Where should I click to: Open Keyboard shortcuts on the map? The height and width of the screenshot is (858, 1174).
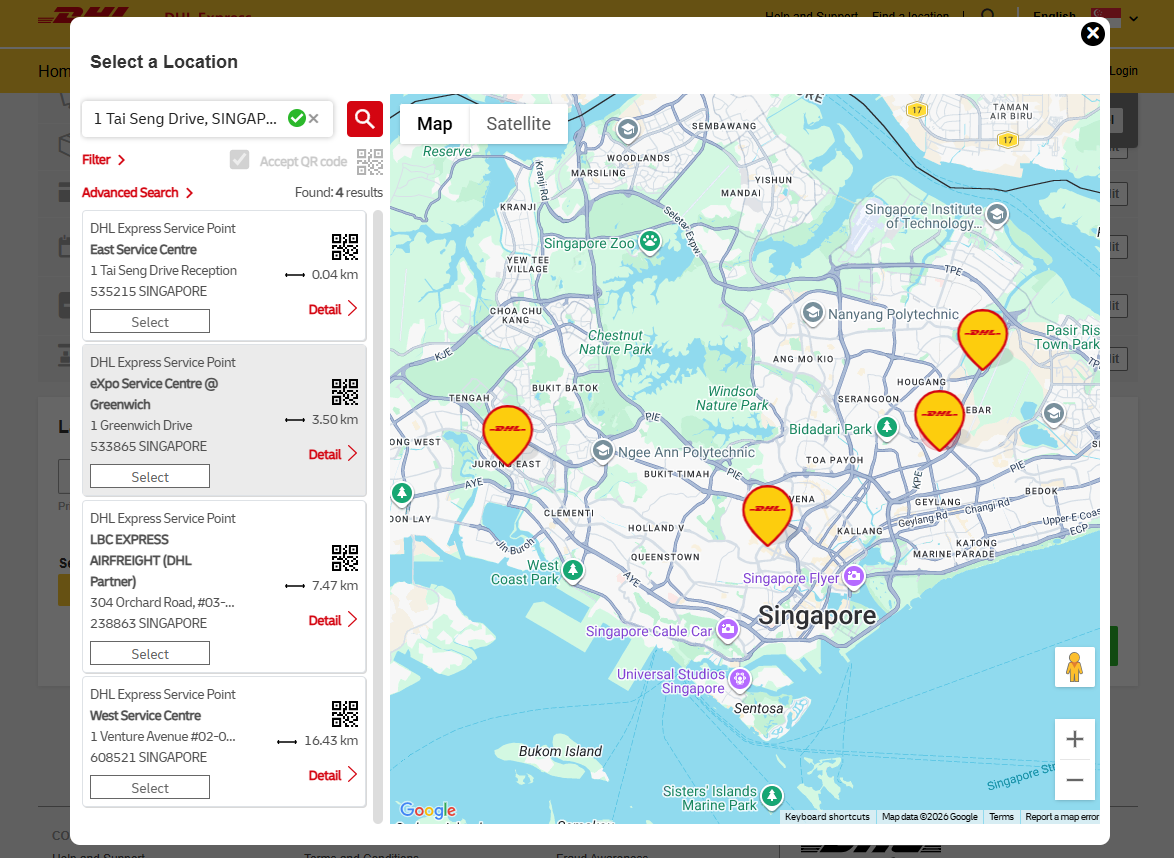(827, 817)
